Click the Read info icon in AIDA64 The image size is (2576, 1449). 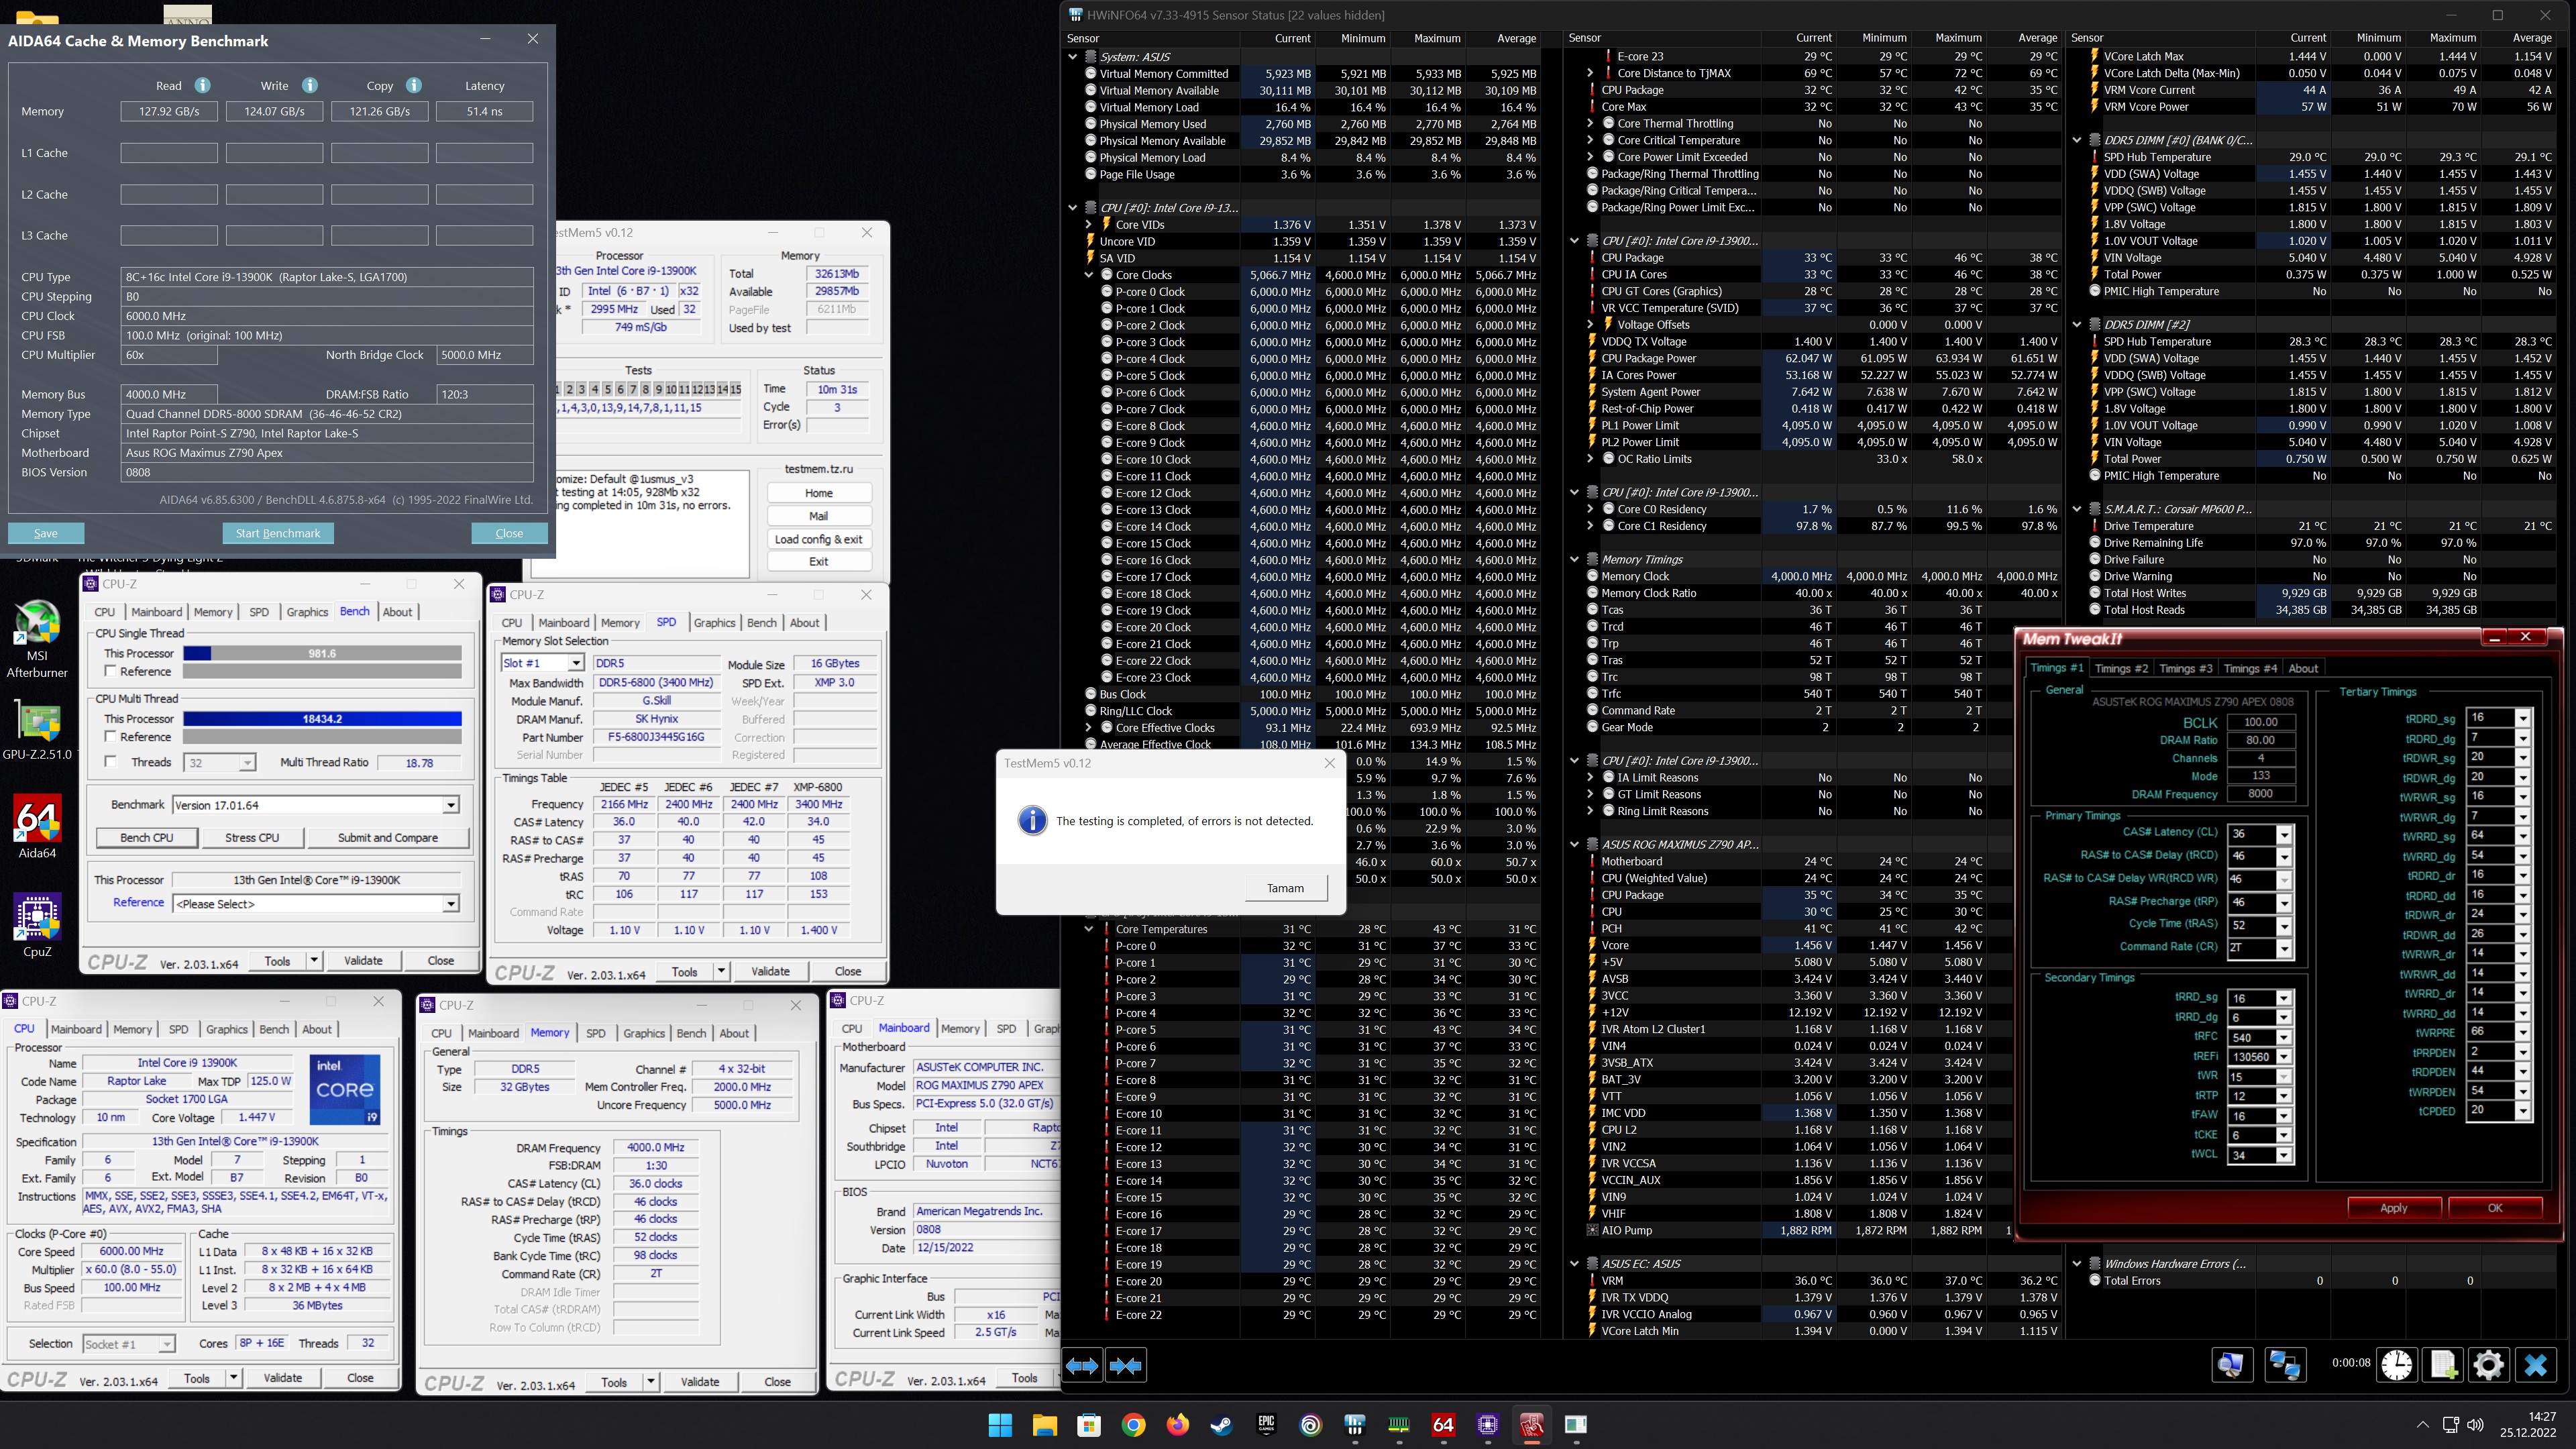pos(202,86)
